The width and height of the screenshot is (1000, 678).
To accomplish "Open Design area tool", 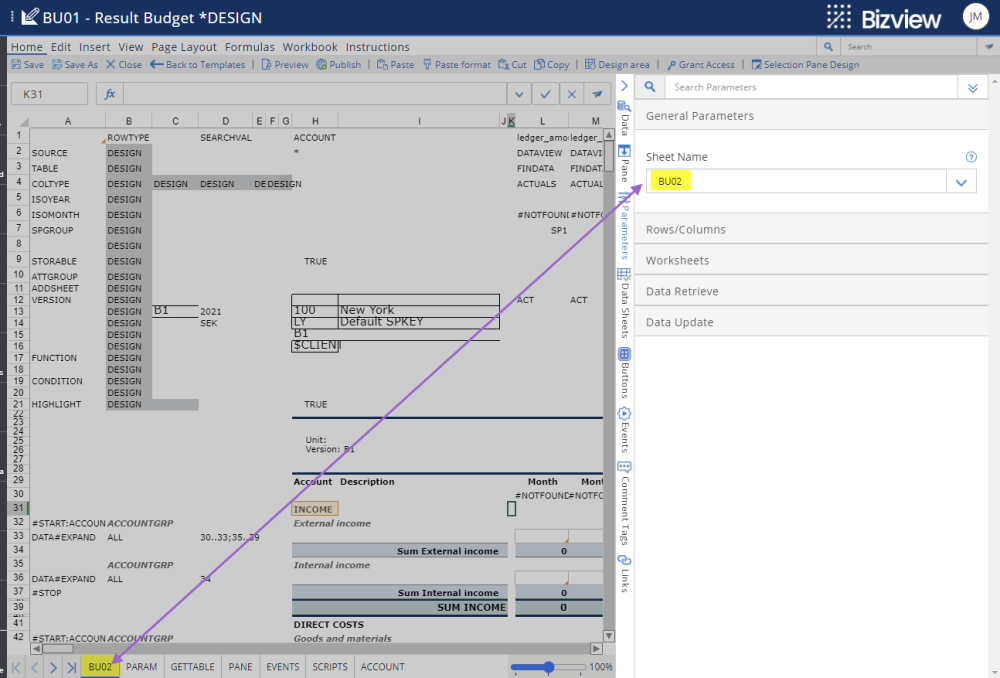I will [x=617, y=64].
